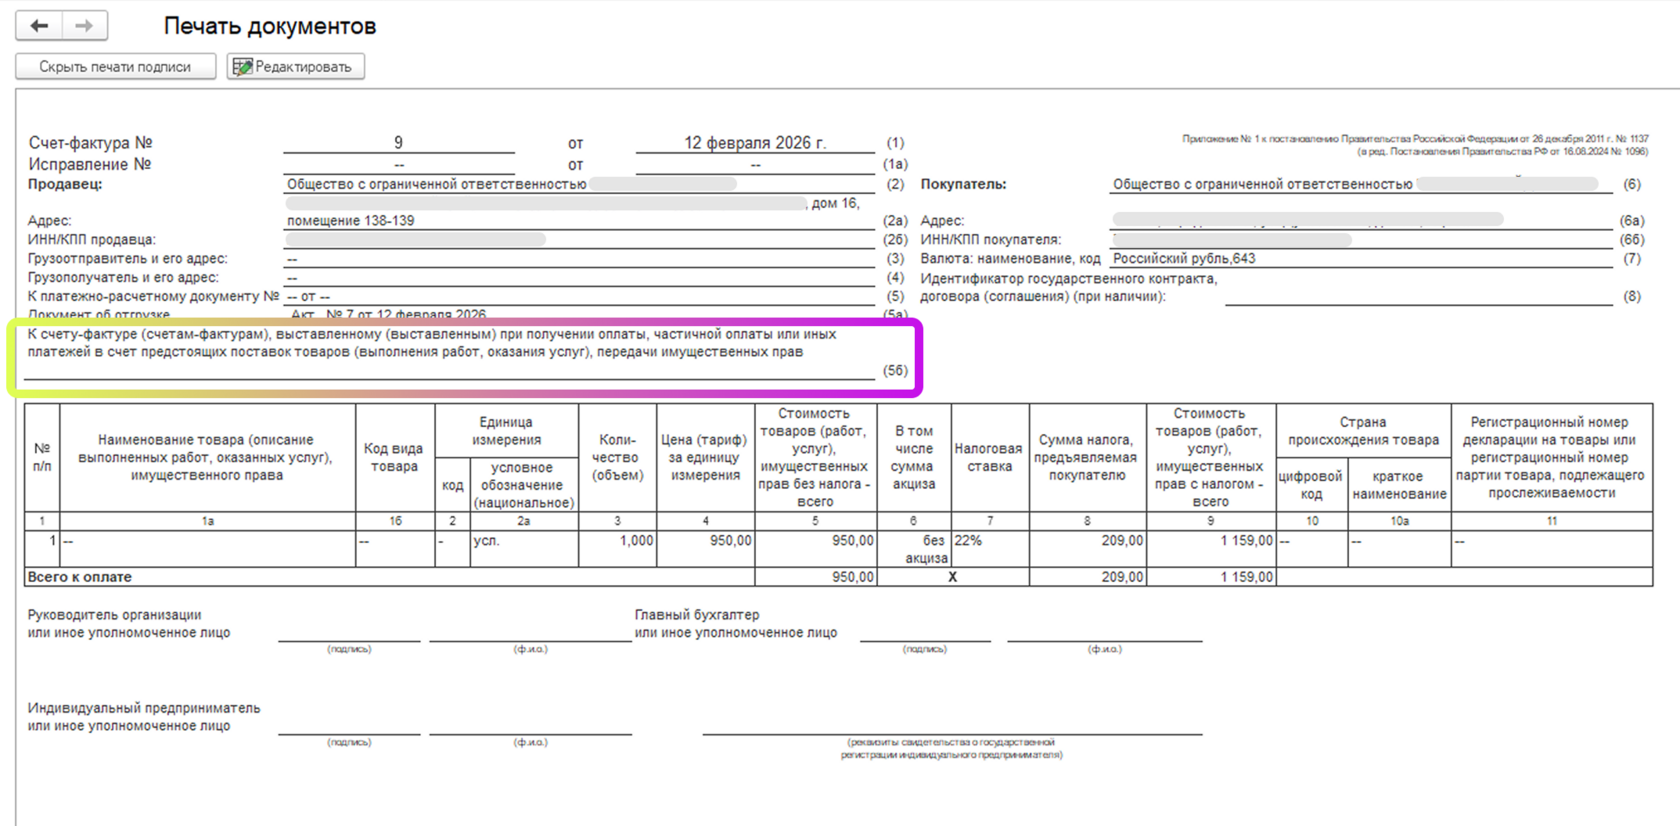The width and height of the screenshot is (1680, 826).
Task: Go back with the left arrow button
Action: pos(40,26)
